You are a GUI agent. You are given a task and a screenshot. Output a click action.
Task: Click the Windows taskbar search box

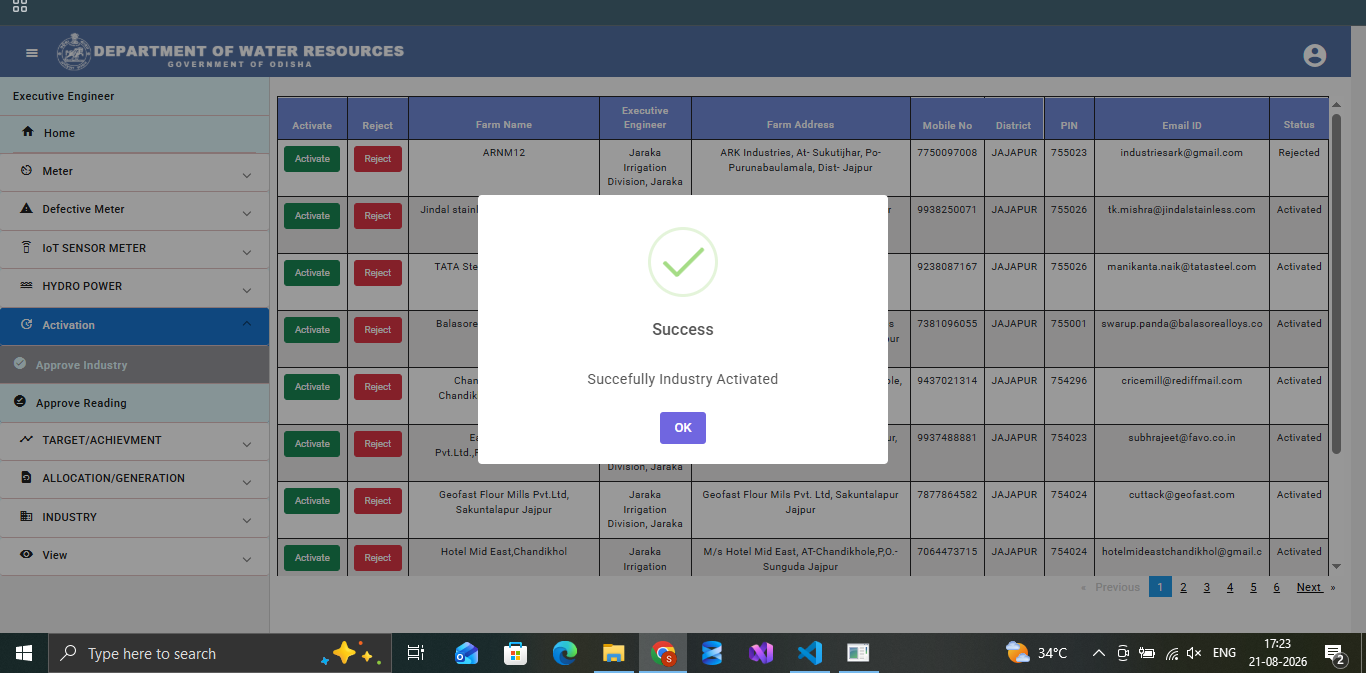(x=219, y=653)
